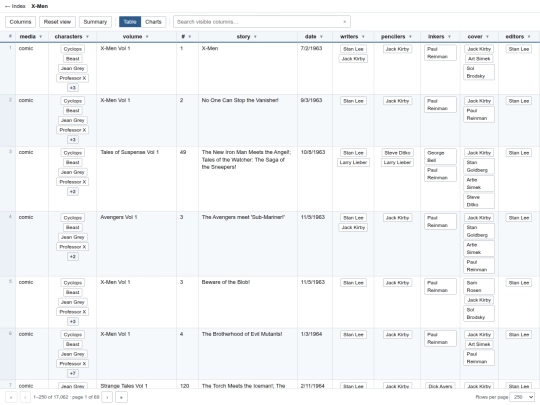
Task: Expand +2 characters in Tales of Suspense row
Action: tap(73, 191)
